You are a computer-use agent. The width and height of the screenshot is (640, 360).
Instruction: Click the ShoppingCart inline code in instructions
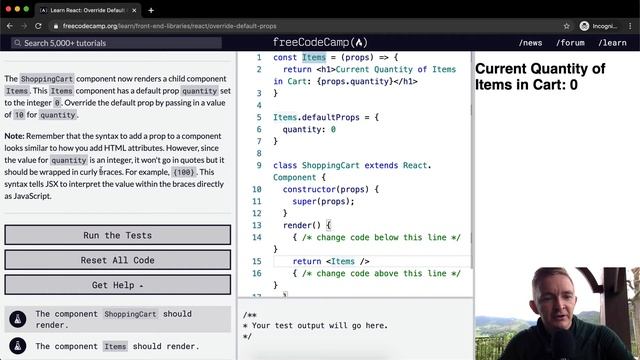pos(47,79)
